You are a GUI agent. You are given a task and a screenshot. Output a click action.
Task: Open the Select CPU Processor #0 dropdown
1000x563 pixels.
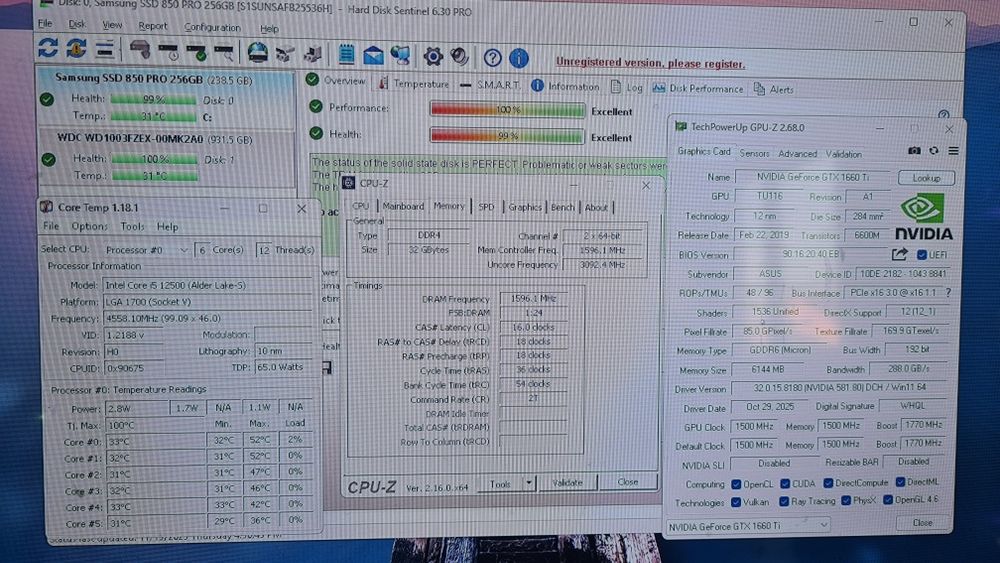pos(147,250)
